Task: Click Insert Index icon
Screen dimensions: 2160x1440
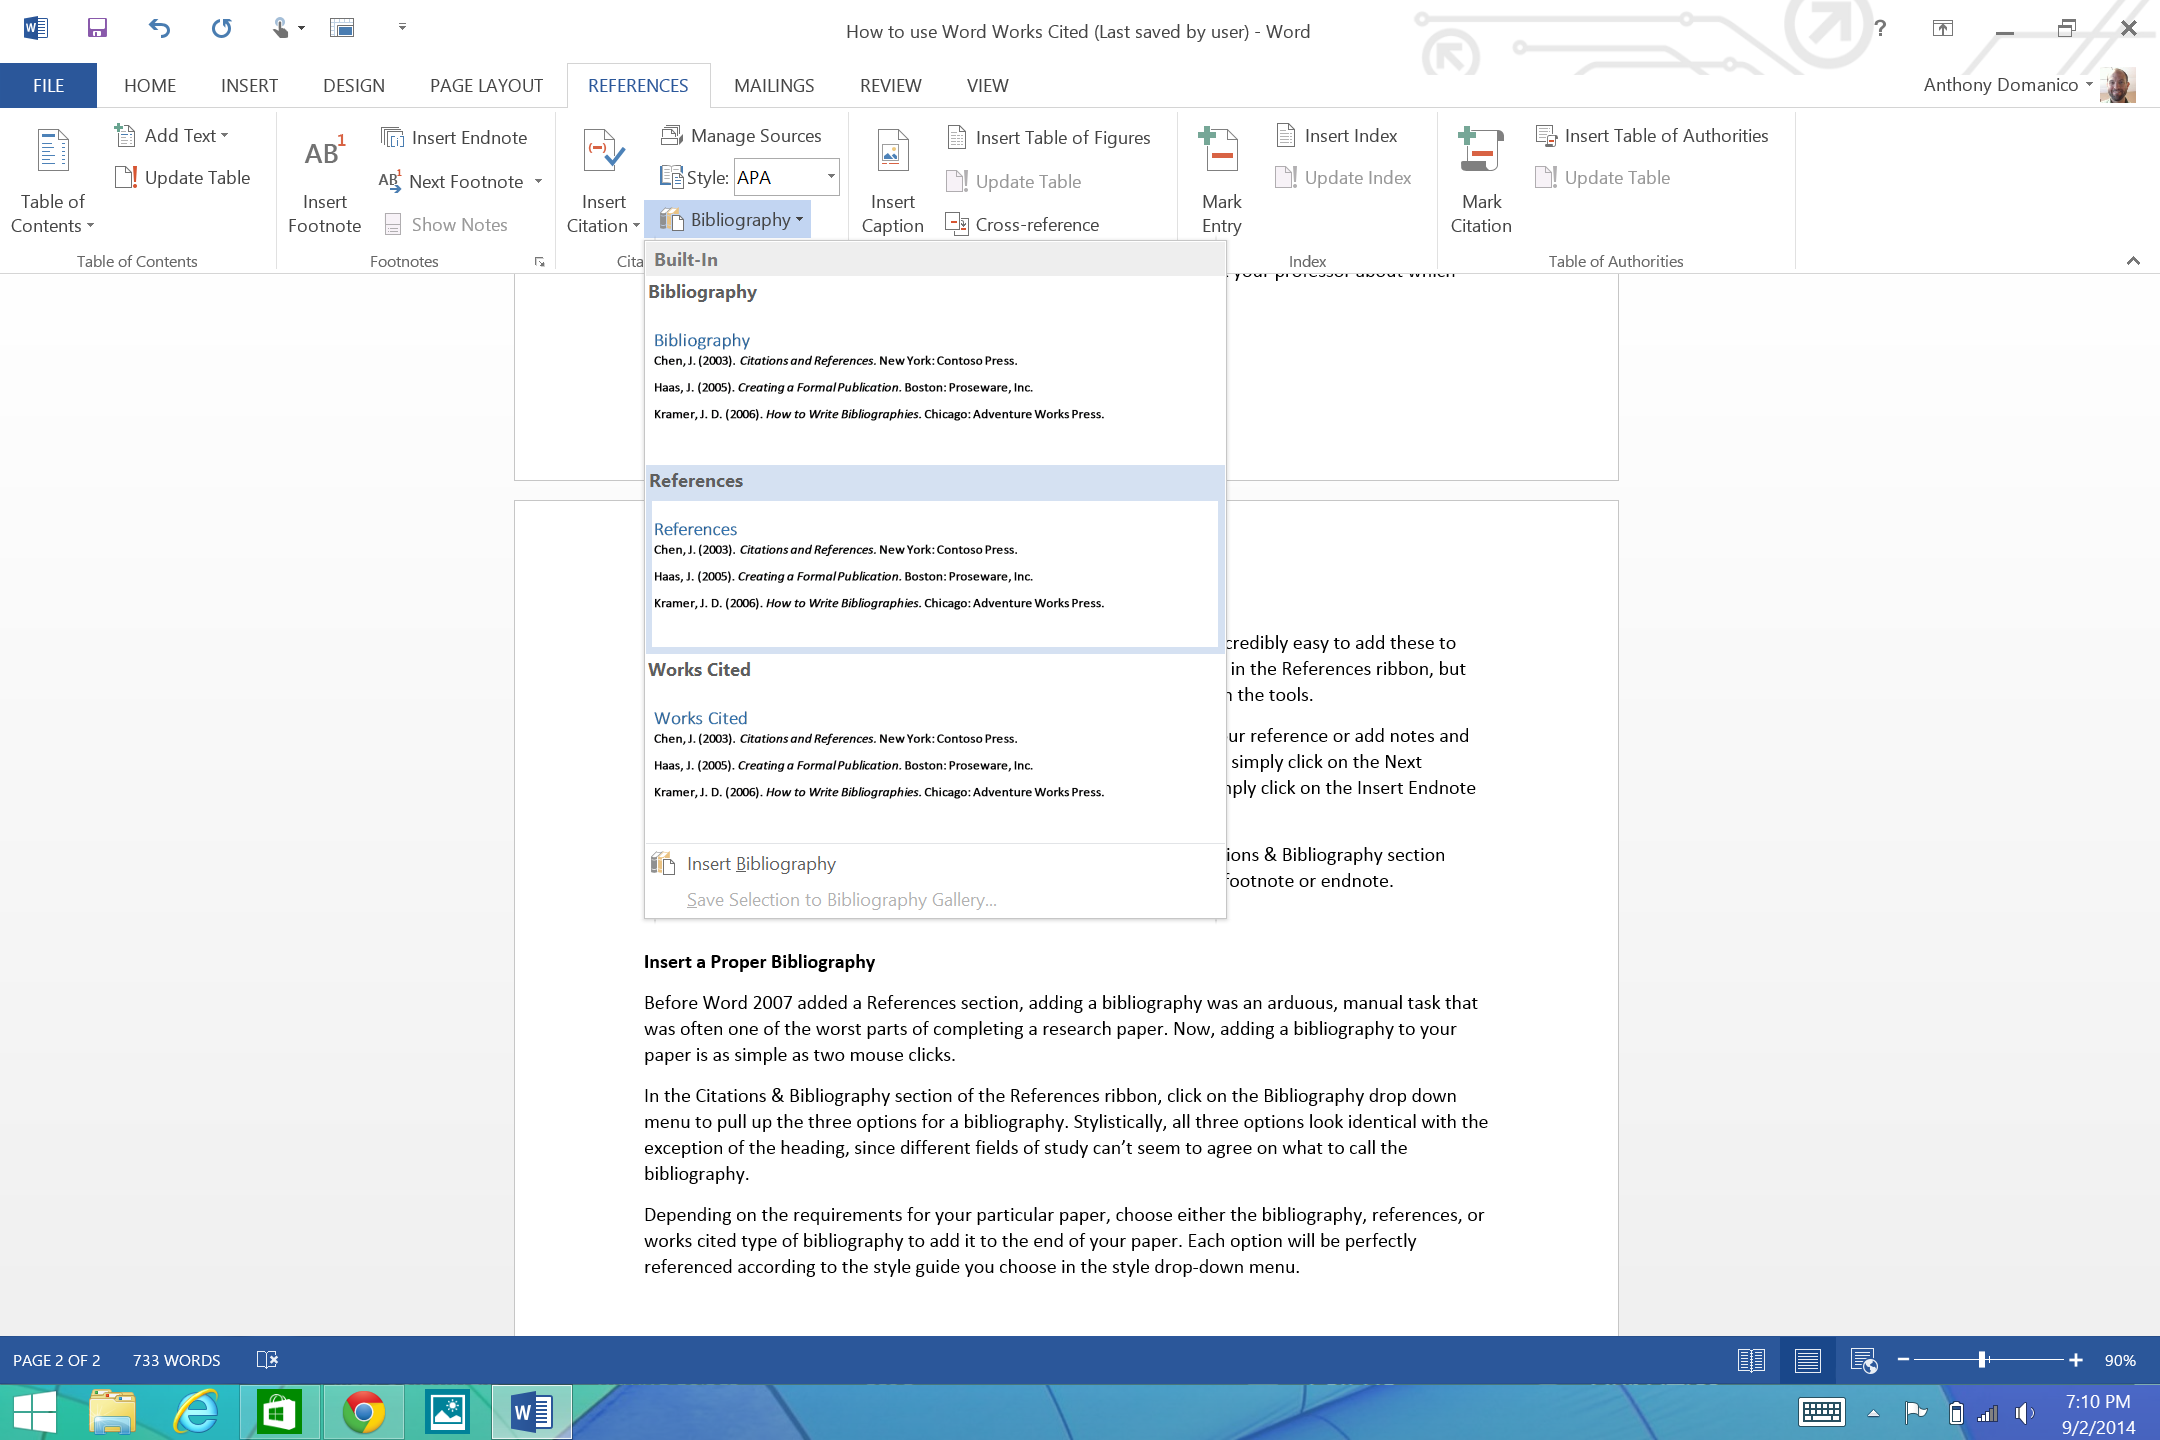Action: [1286, 135]
